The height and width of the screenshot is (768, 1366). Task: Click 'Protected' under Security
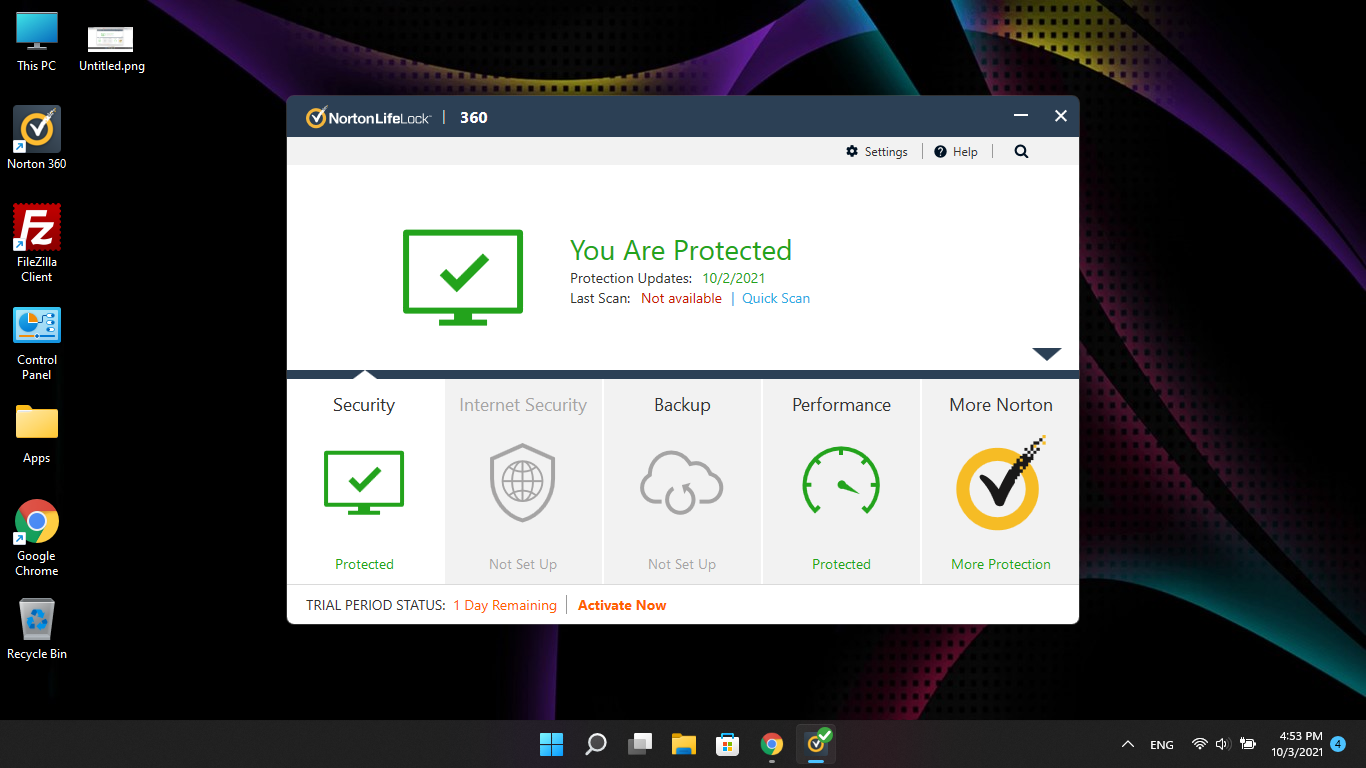coord(365,564)
